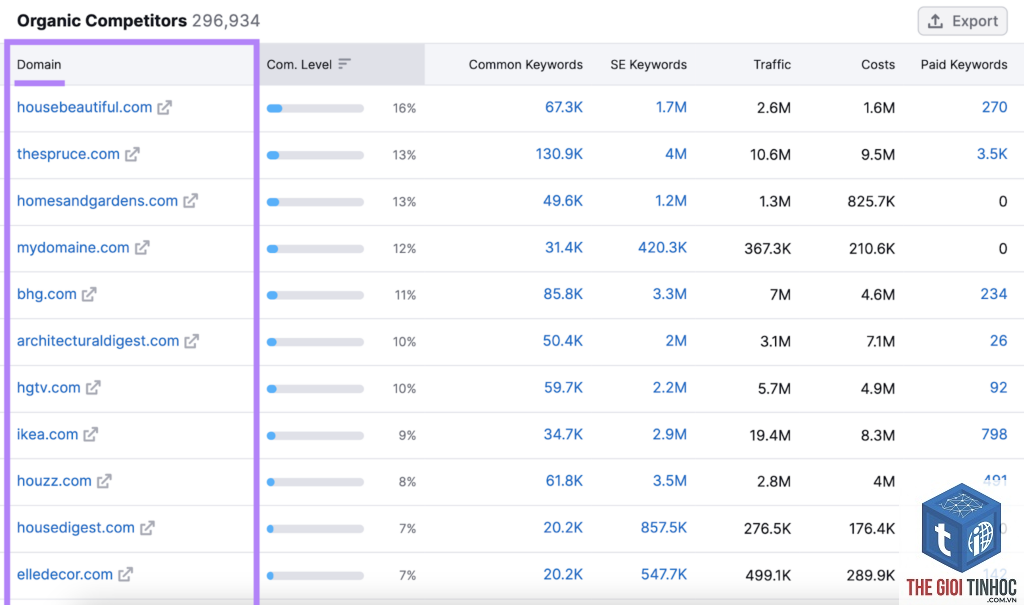Open 420.3K SE keywords for mydomaine.com
1024x605 pixels.
tap(663, 248)
